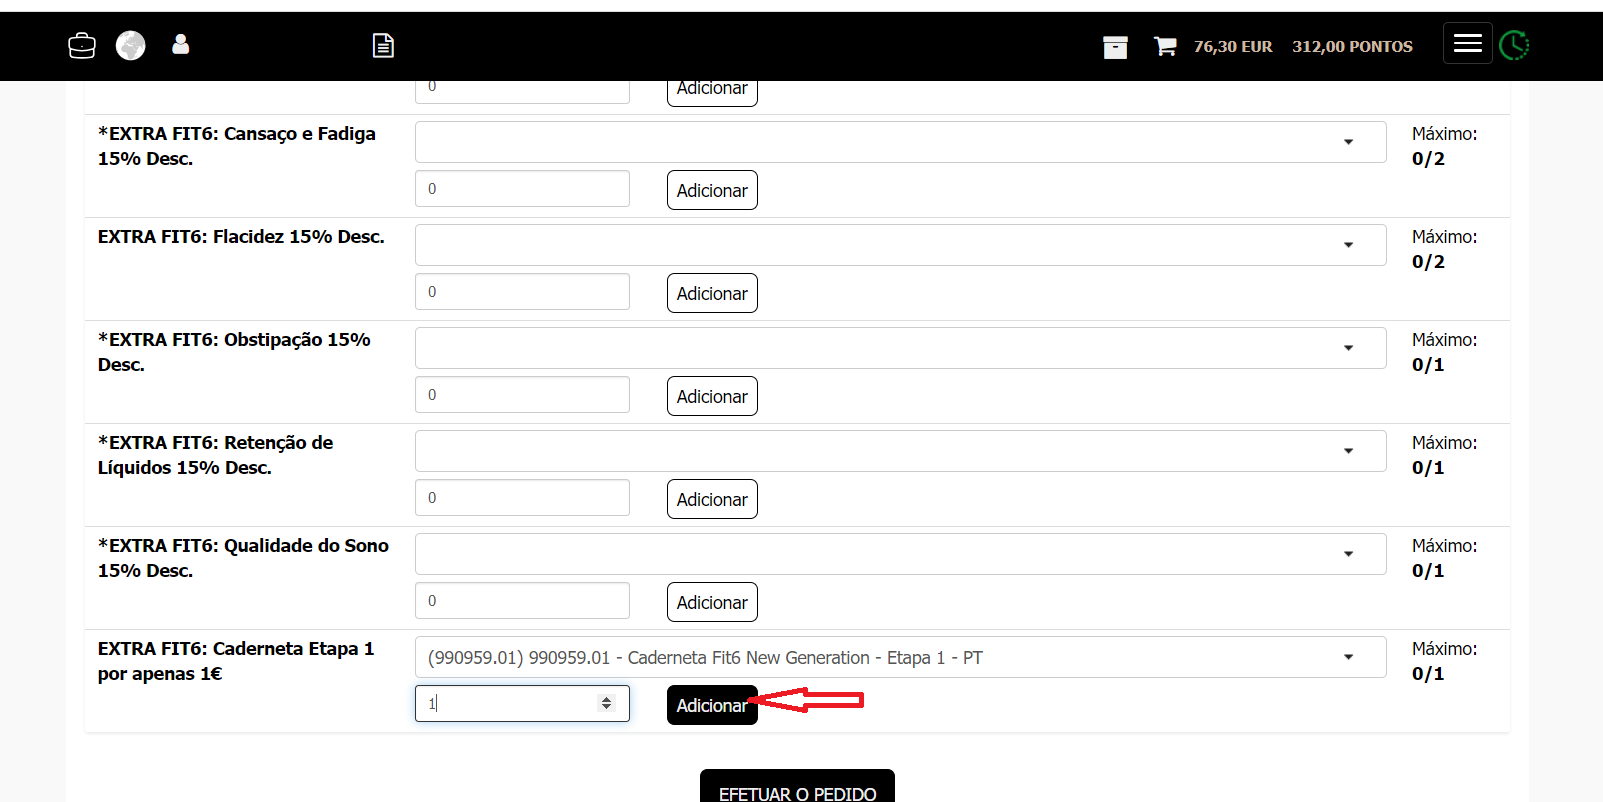Click Adicionar for Qualidade do Sono
The height and width of the screenshot is (802, 1603).
(711, 602)
